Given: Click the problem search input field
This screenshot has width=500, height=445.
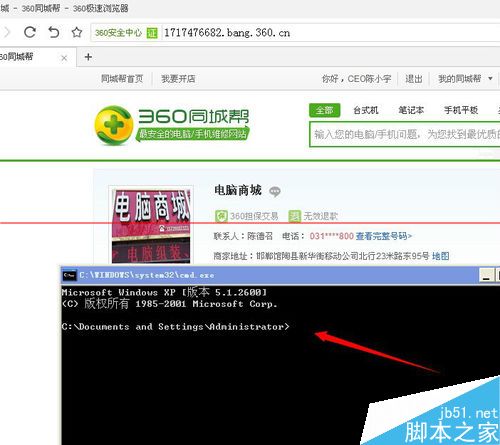Looking at the screenshot, I should (x=405, y=134).
